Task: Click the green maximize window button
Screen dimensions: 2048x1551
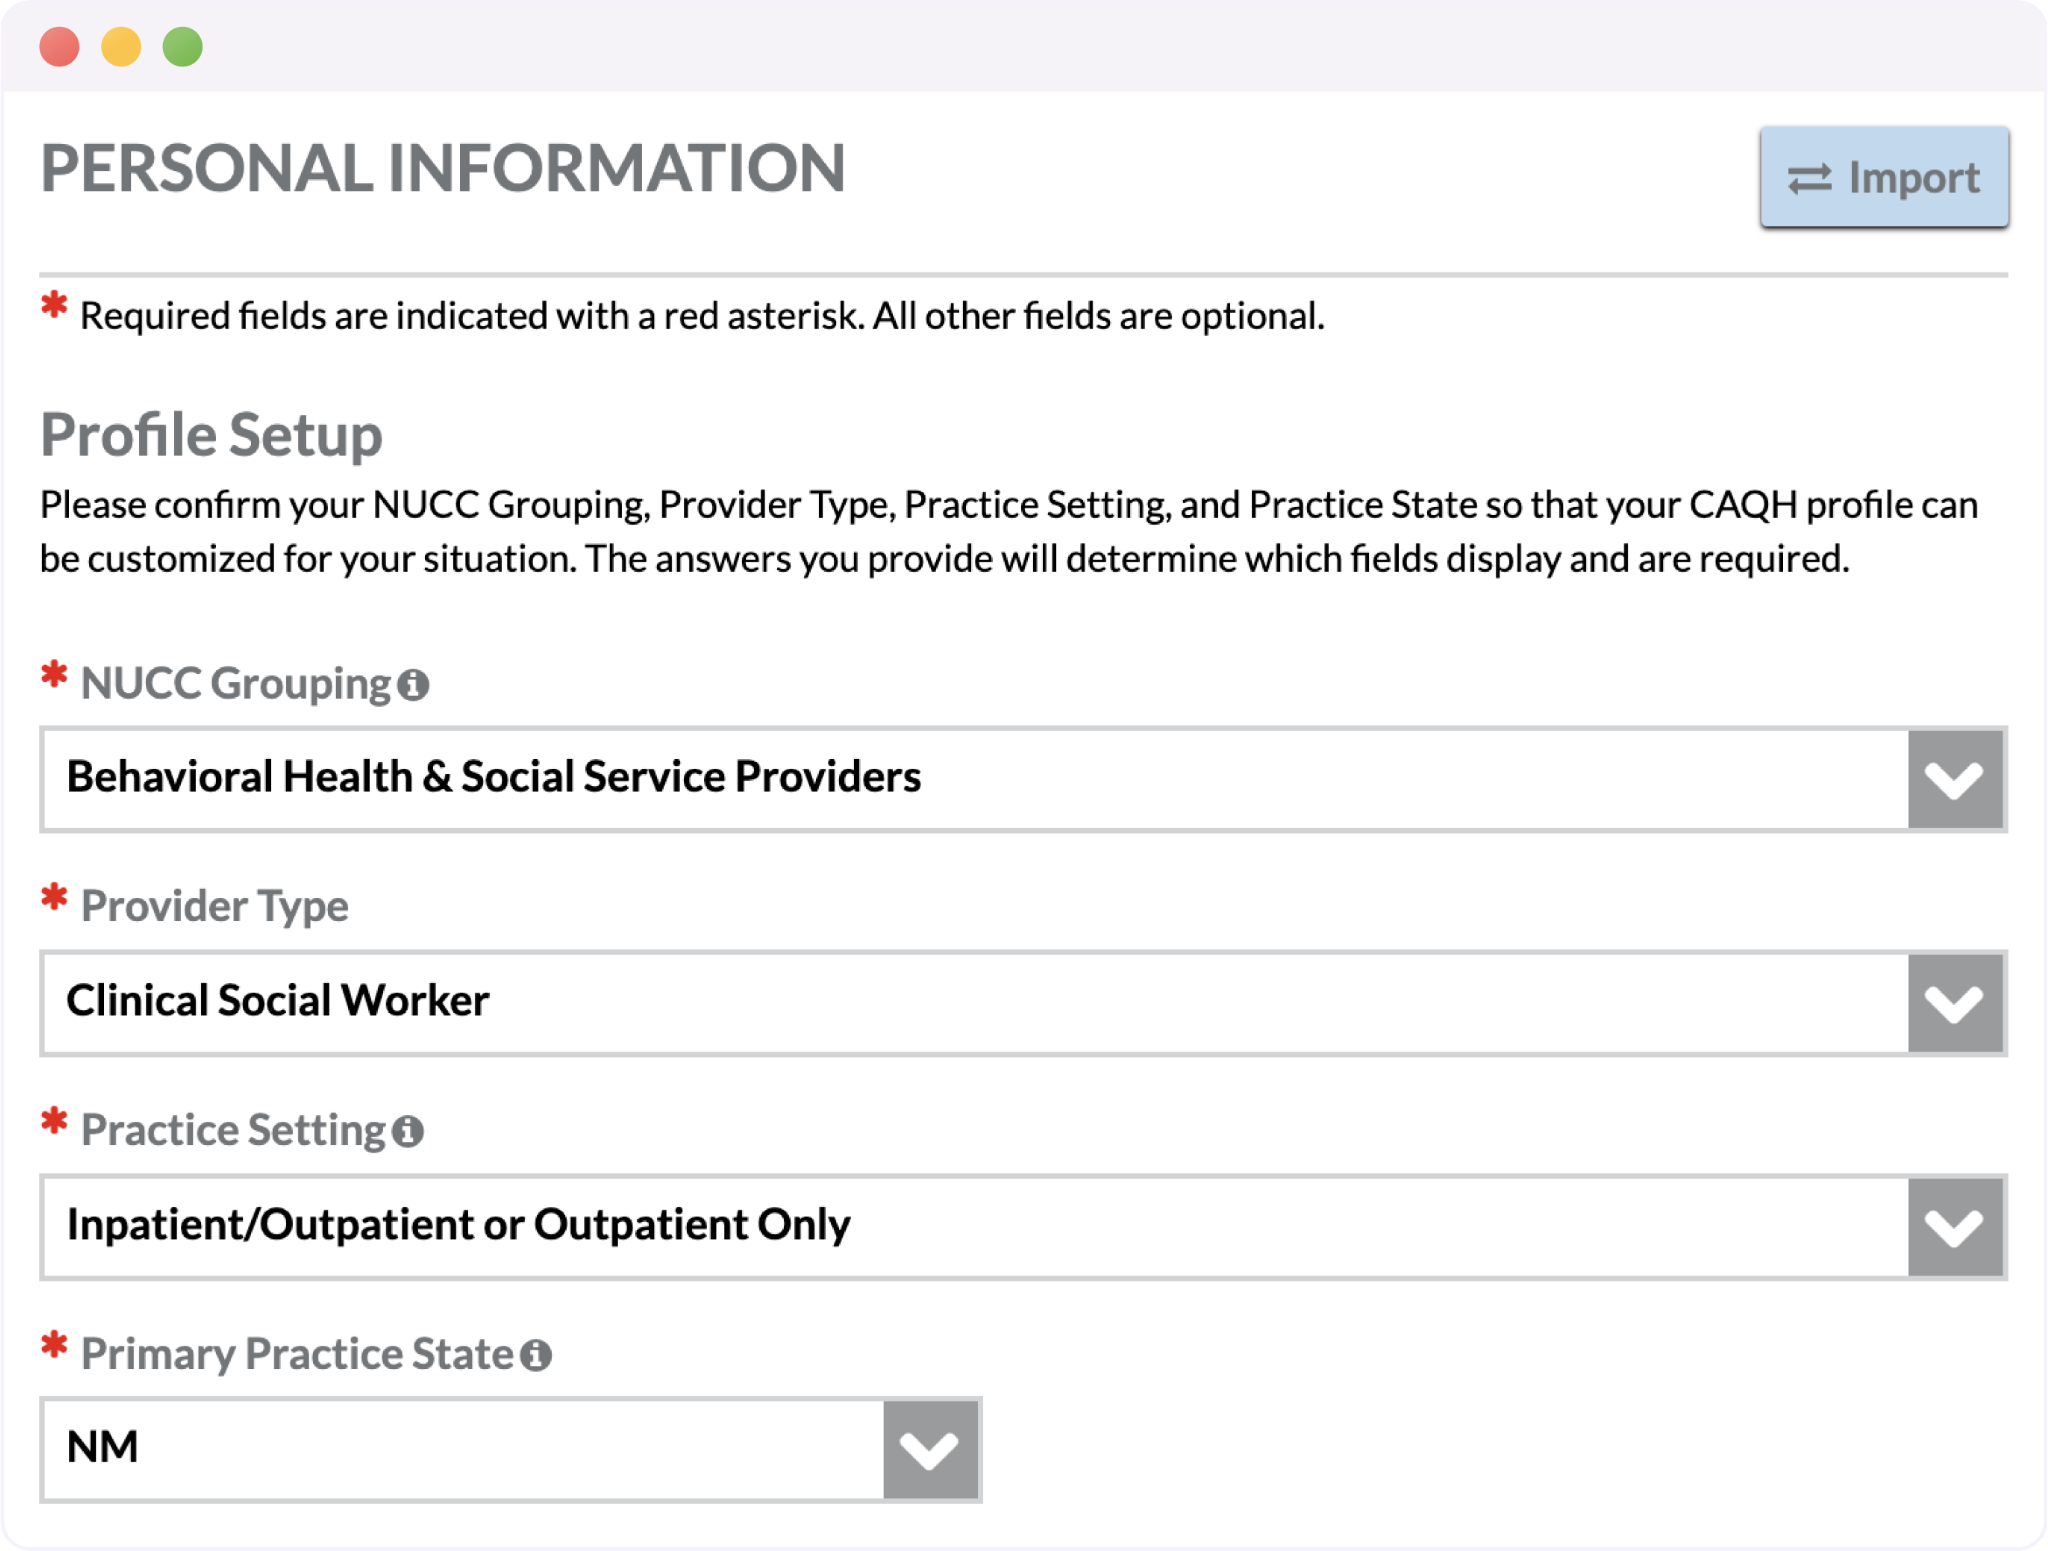Action: pyautogui.click(x=183, y=47)
